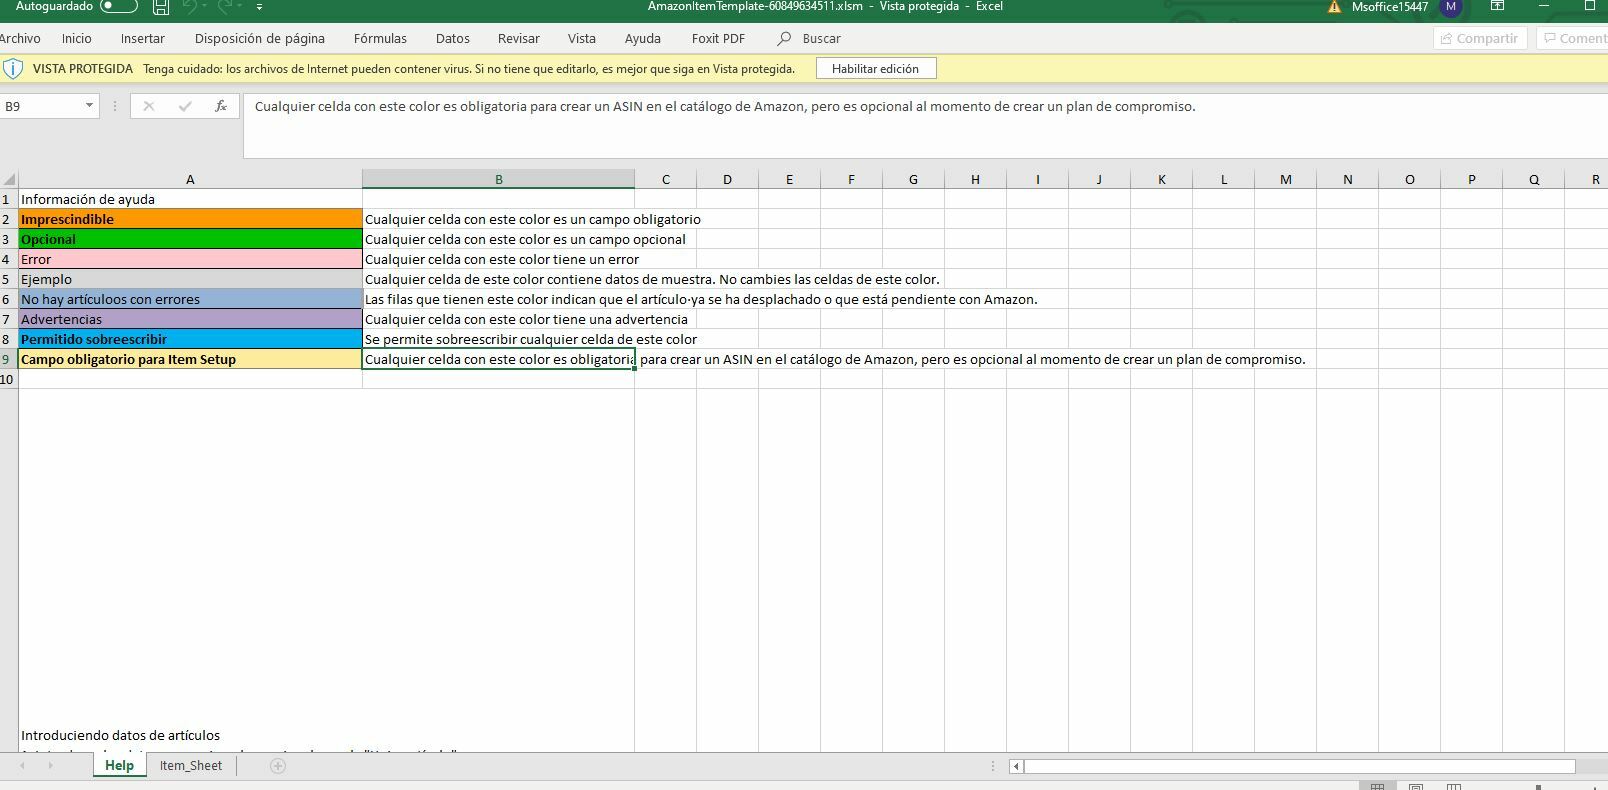Switch to the Inicio ribbon tab
The width and height of the screenshot is (1608, 790).
[x=76, y=38]
